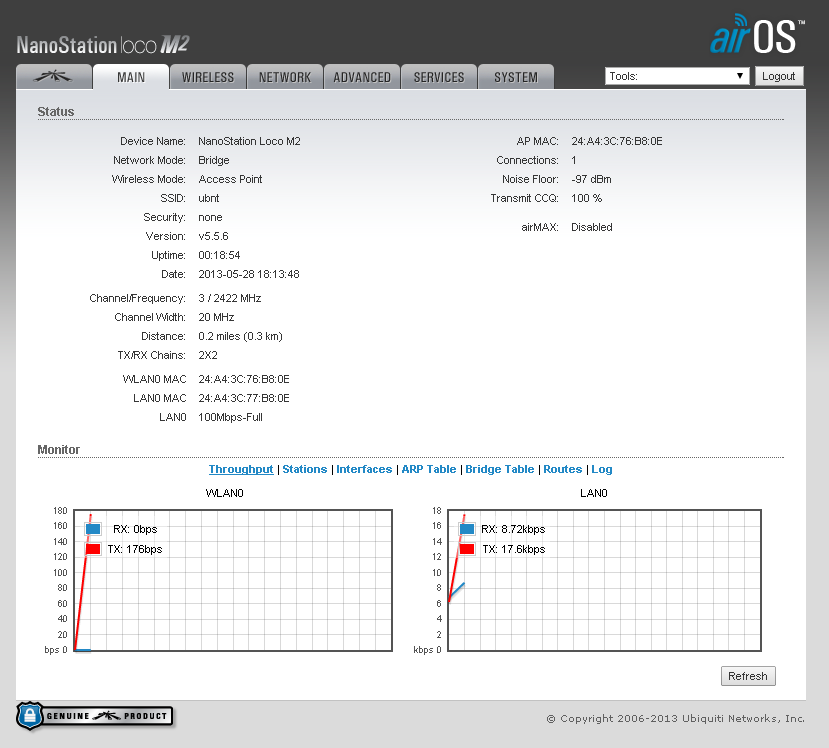The width and height of the screenshot is (829, 748).
Task: Click the airOS logo
Action: click(x=757, y=35)
